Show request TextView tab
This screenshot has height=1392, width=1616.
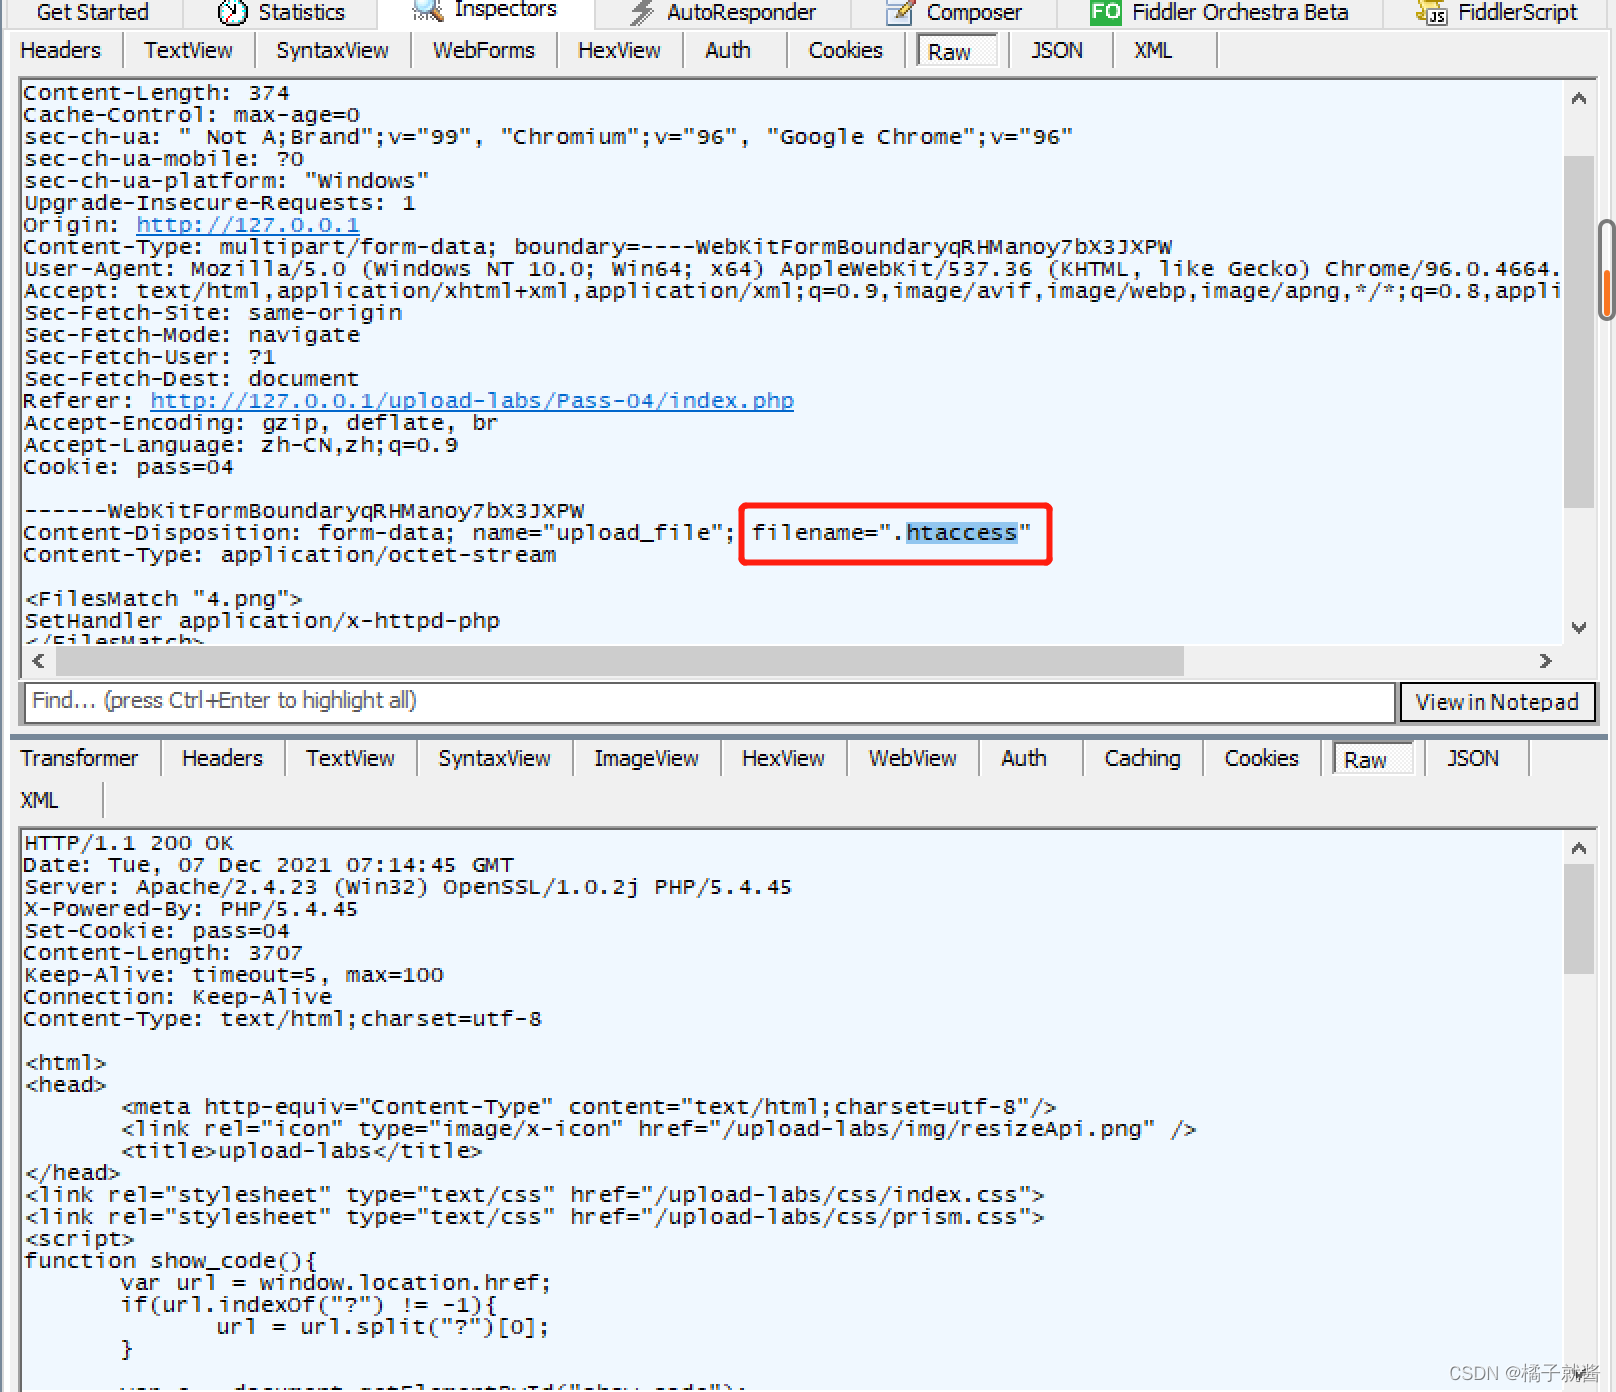188,50
